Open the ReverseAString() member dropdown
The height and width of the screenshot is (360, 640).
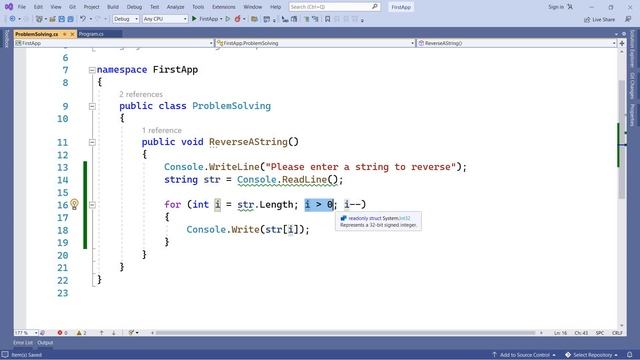click(x=516, y=43)
